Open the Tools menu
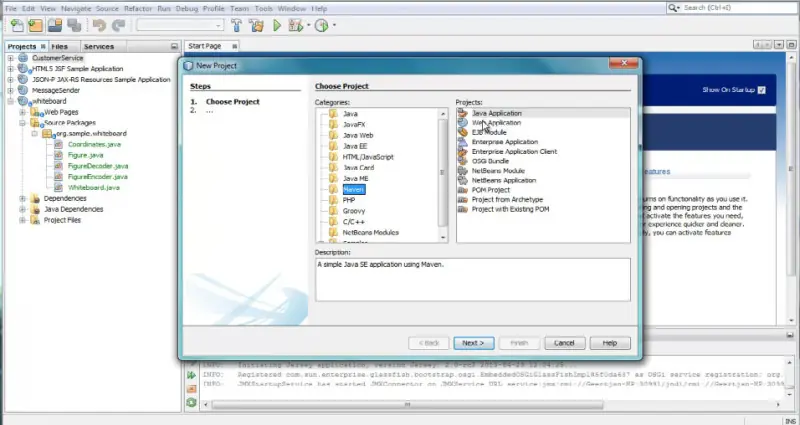800x425 pixels. (x=264, y=9)
